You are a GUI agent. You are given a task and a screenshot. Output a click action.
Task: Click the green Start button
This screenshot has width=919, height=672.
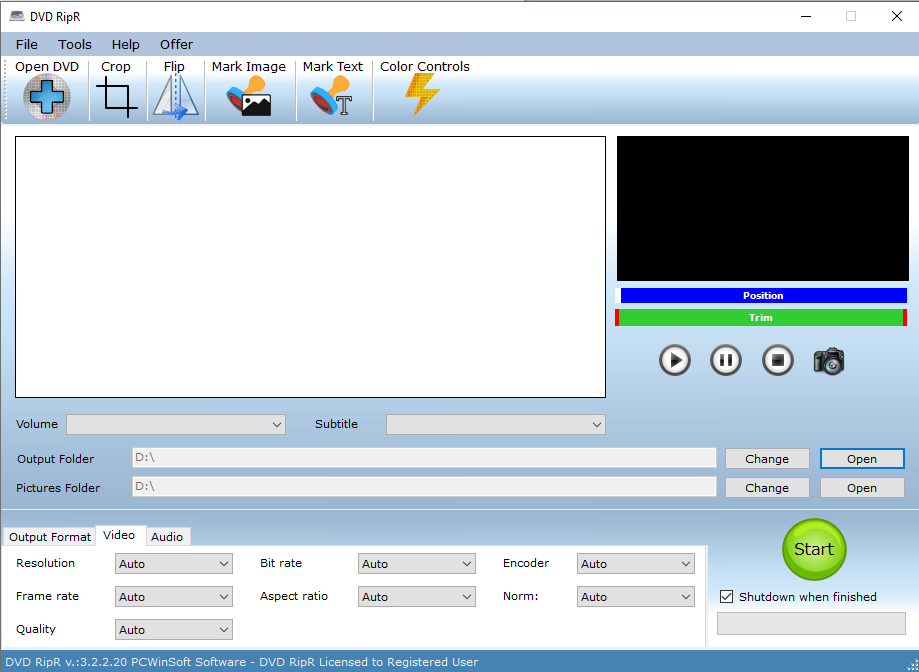pos(814,549)
